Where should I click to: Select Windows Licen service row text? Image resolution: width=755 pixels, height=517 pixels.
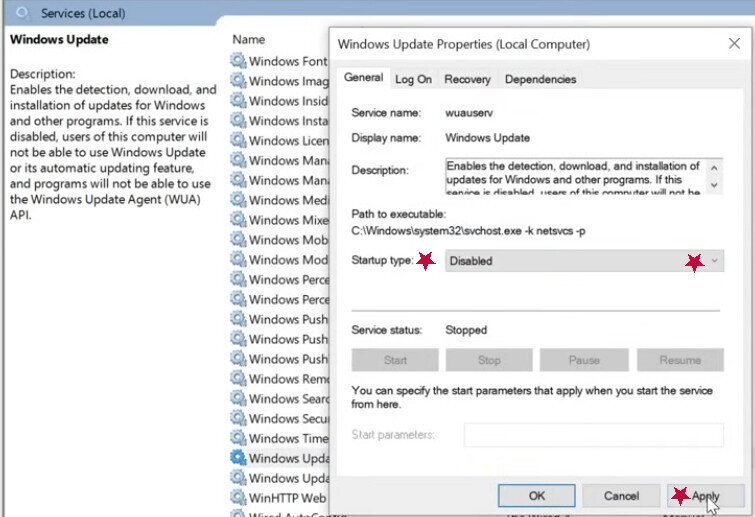(x=288, y=141)
